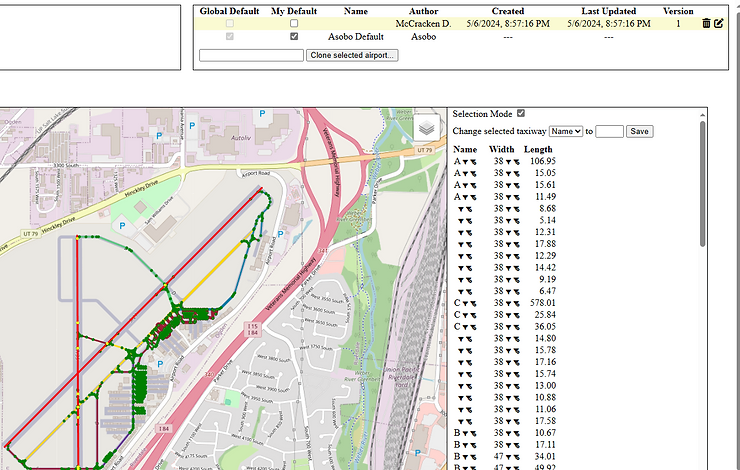Viewport: 740px width, 470px height.
Task: Click crossed-out width filter on C 36.05 row
Action: point(516,327)
